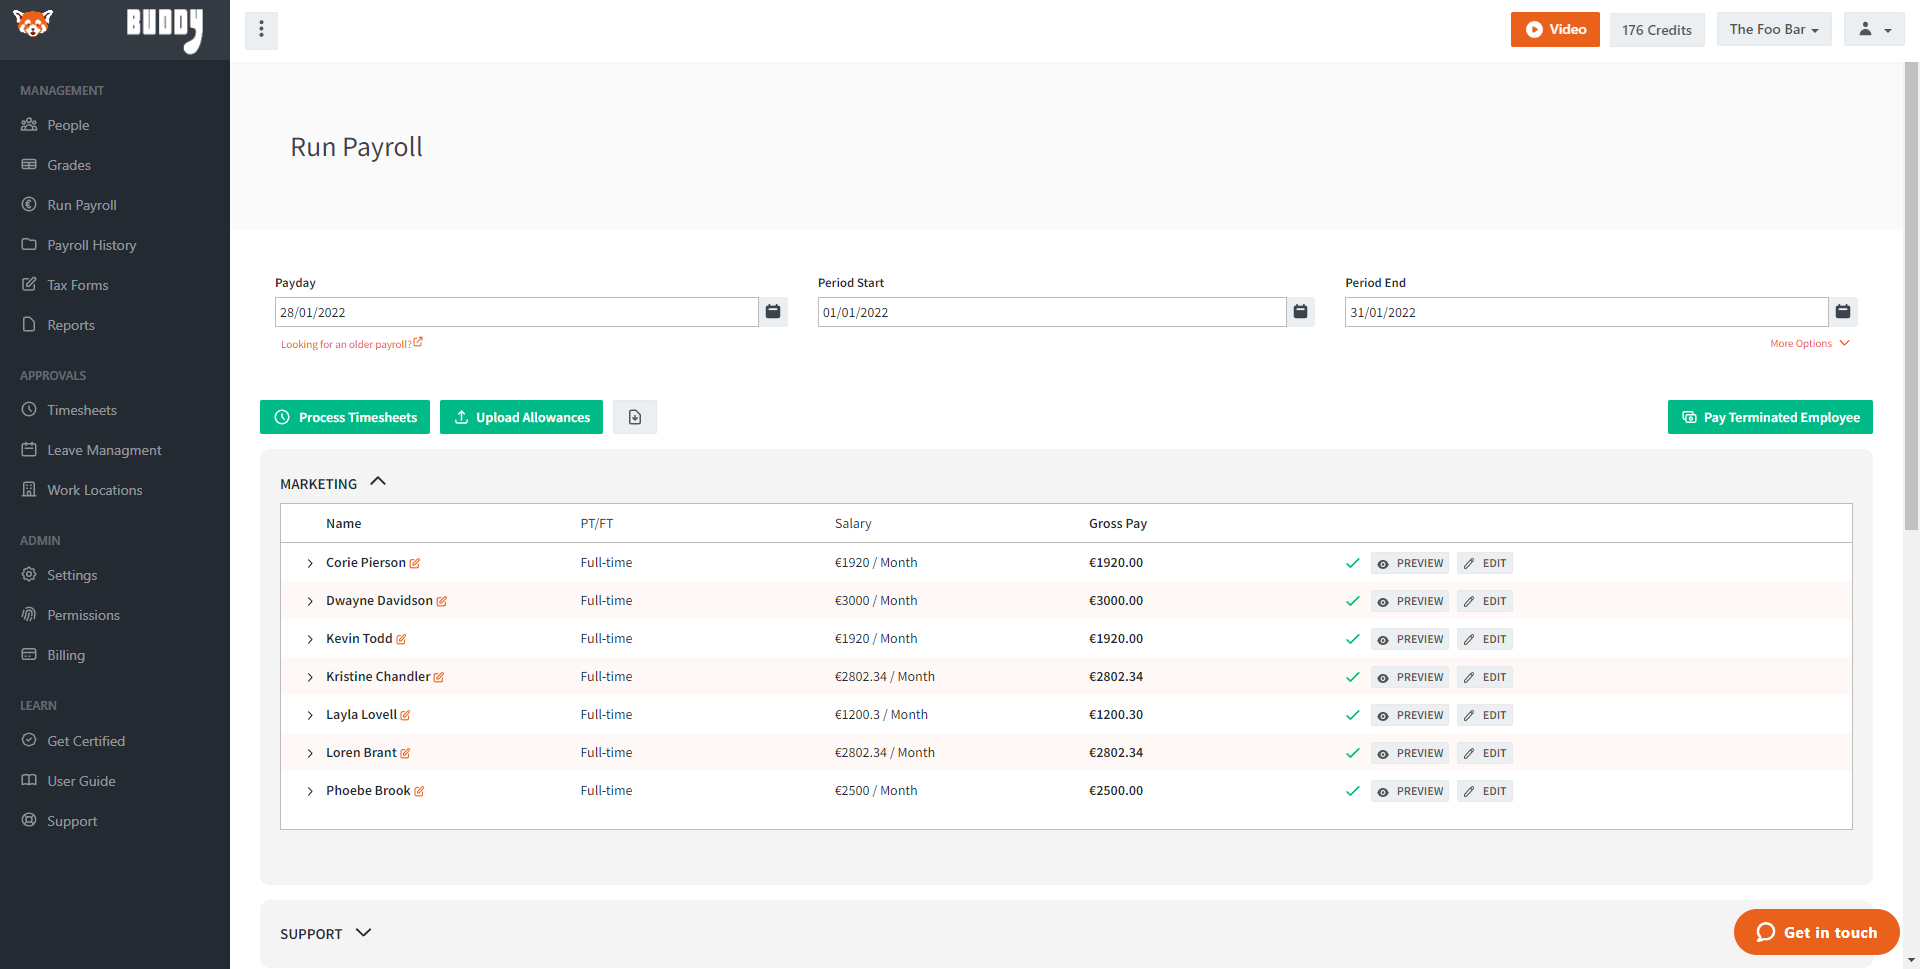The image size is (1920, 969).
Task: Expand Corie Pierson's row details
Action: tap(310, 564)
